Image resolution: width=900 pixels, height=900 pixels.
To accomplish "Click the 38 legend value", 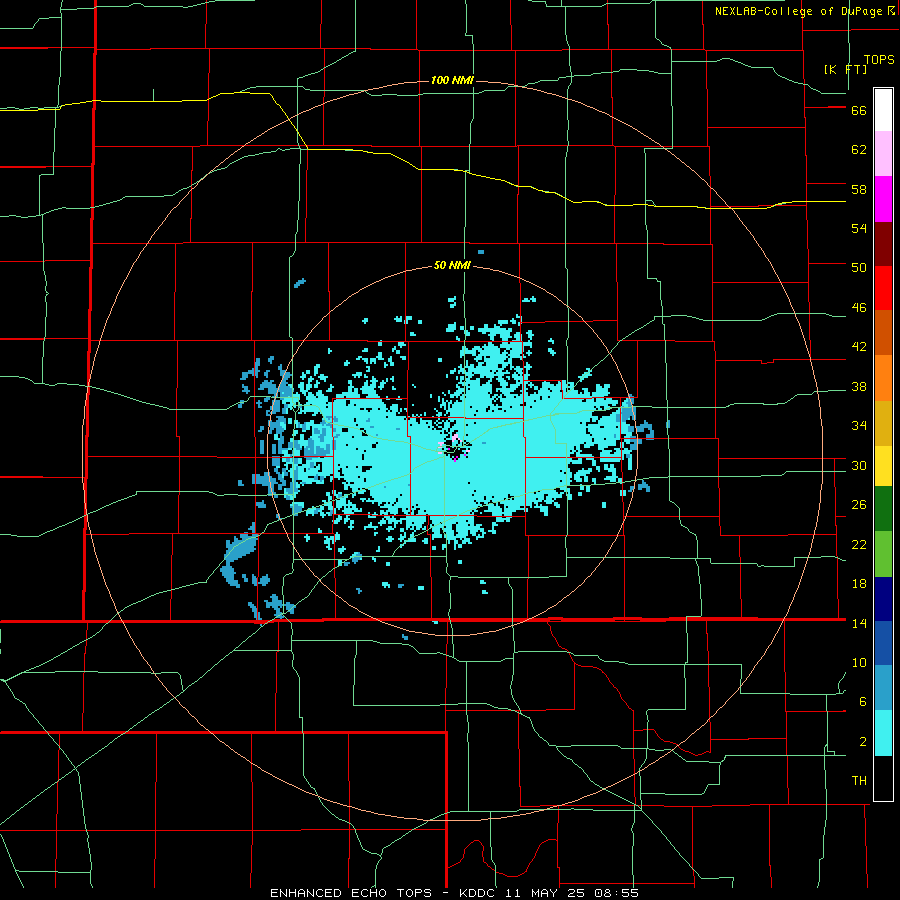I will coord(859,387).
